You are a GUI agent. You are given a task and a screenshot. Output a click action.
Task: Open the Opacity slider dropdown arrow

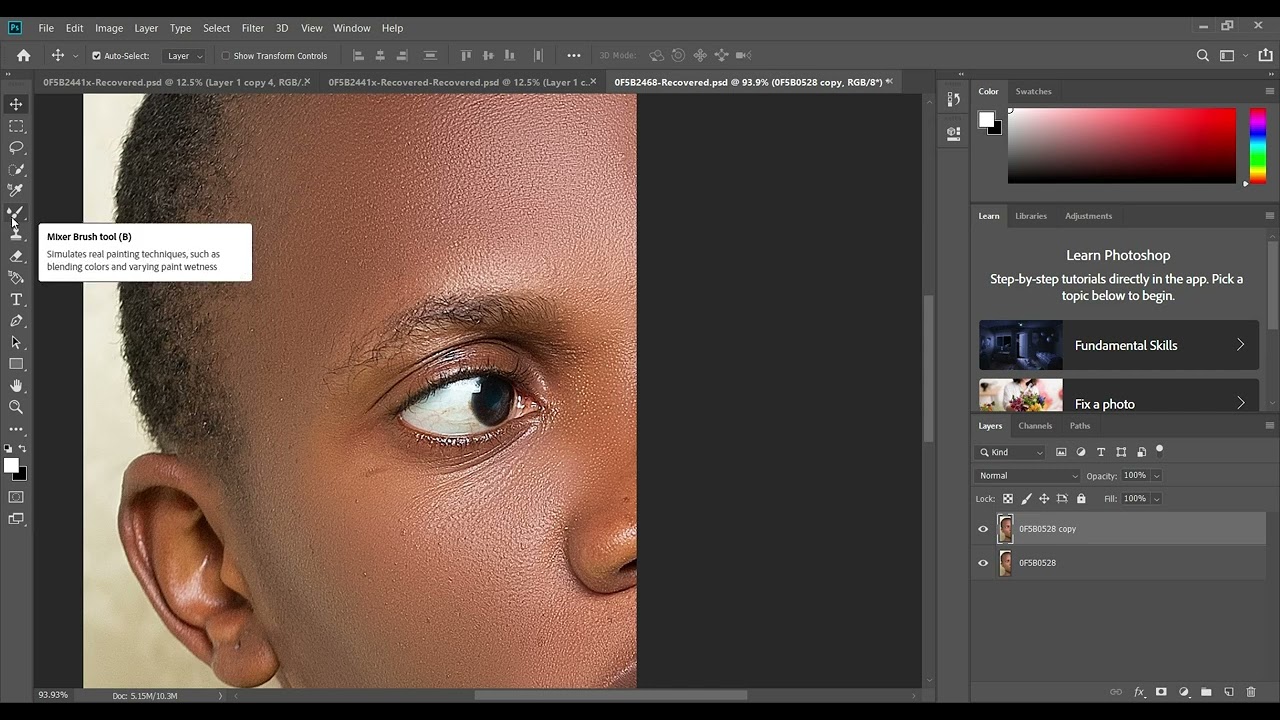tap(1157, 476)
